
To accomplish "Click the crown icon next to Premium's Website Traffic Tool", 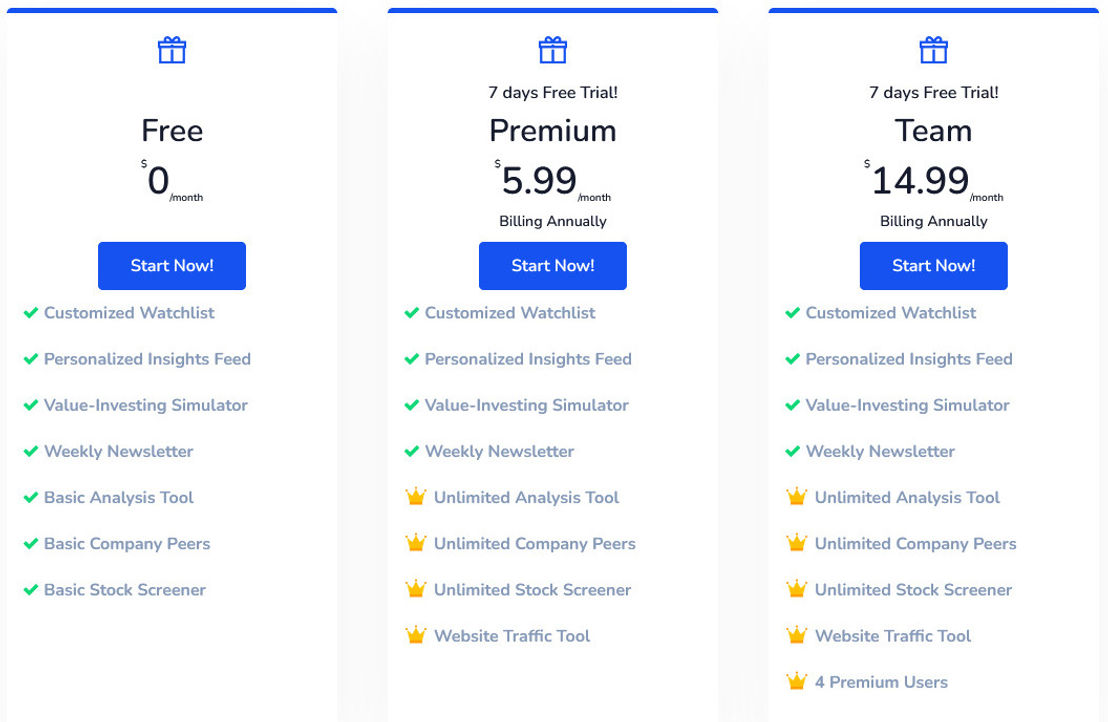I will point(416,635).
